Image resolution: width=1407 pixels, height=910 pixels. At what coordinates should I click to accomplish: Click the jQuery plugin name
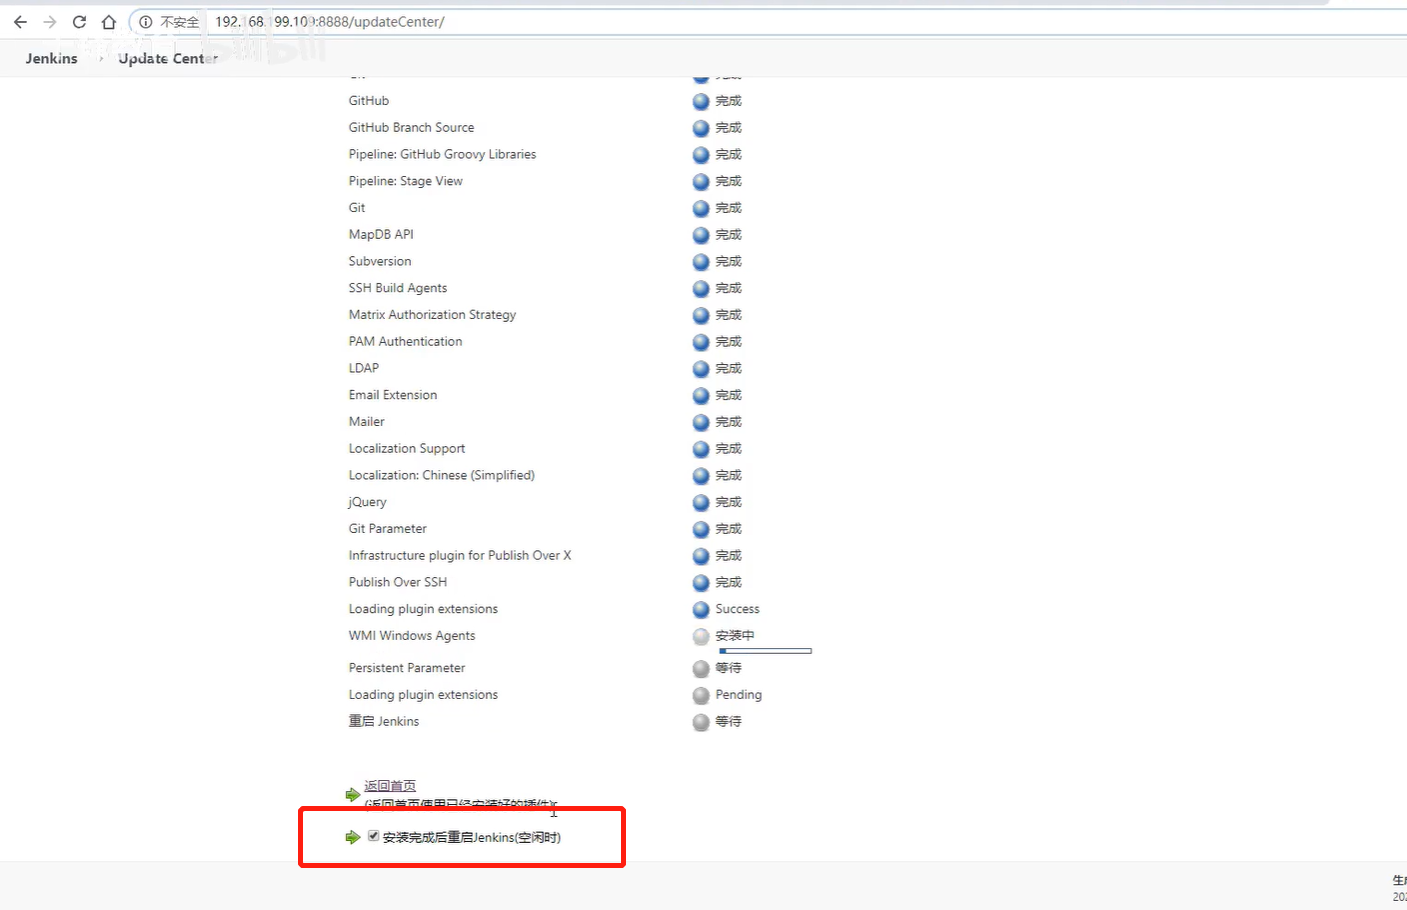pyautogui.click(x=367, y=502)
